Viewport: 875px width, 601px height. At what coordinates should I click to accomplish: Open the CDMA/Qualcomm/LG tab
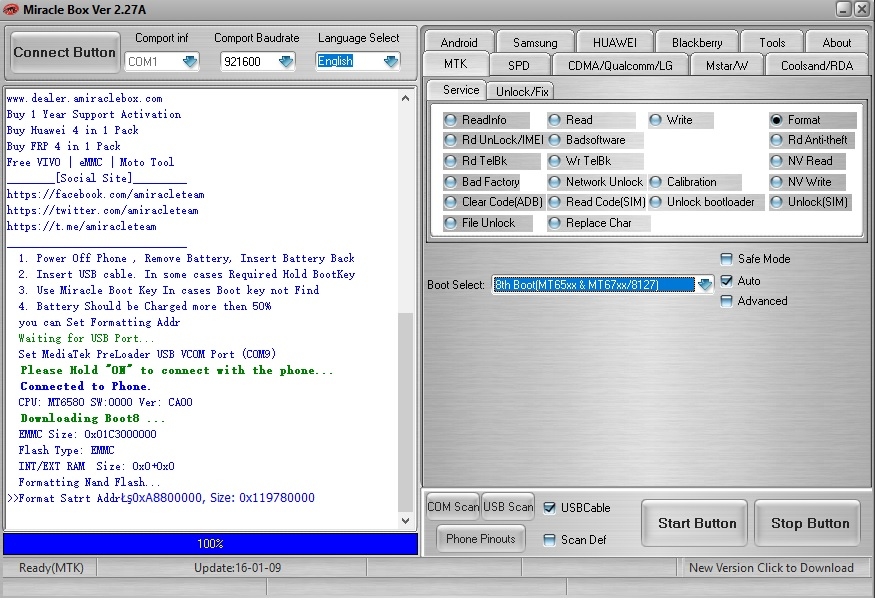(621, 65)
